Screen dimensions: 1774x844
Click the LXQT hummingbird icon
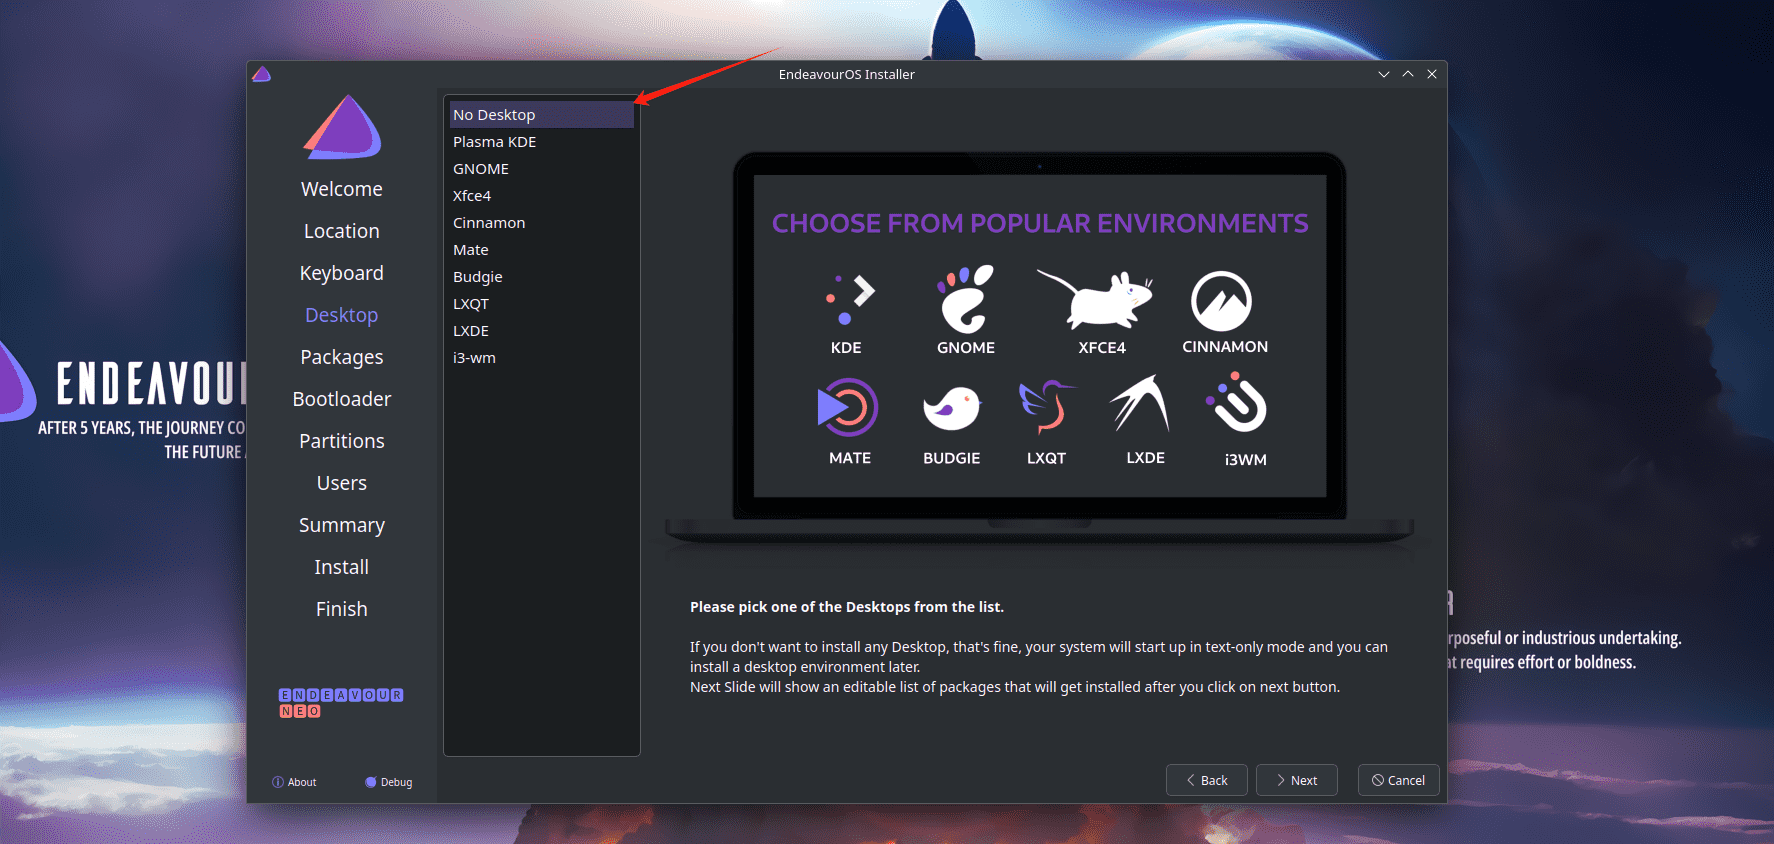point(1045,406)
